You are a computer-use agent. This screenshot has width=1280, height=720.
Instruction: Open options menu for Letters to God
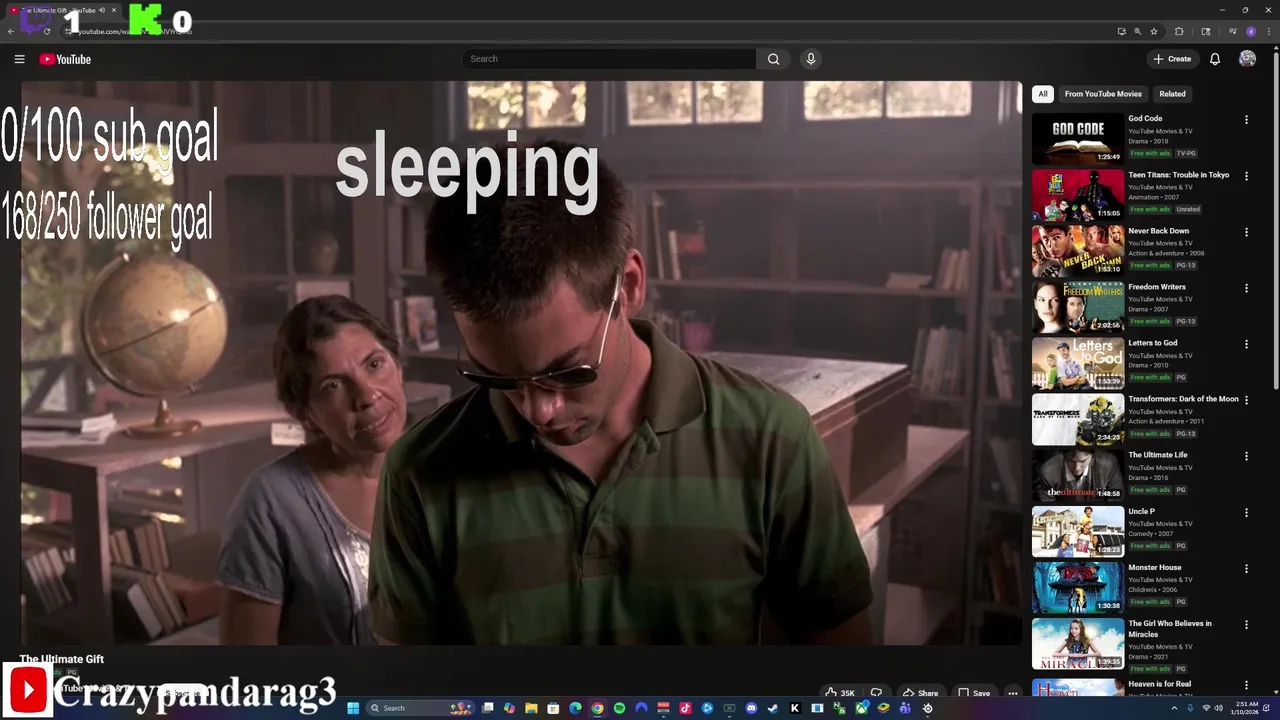coord(1246,344)
